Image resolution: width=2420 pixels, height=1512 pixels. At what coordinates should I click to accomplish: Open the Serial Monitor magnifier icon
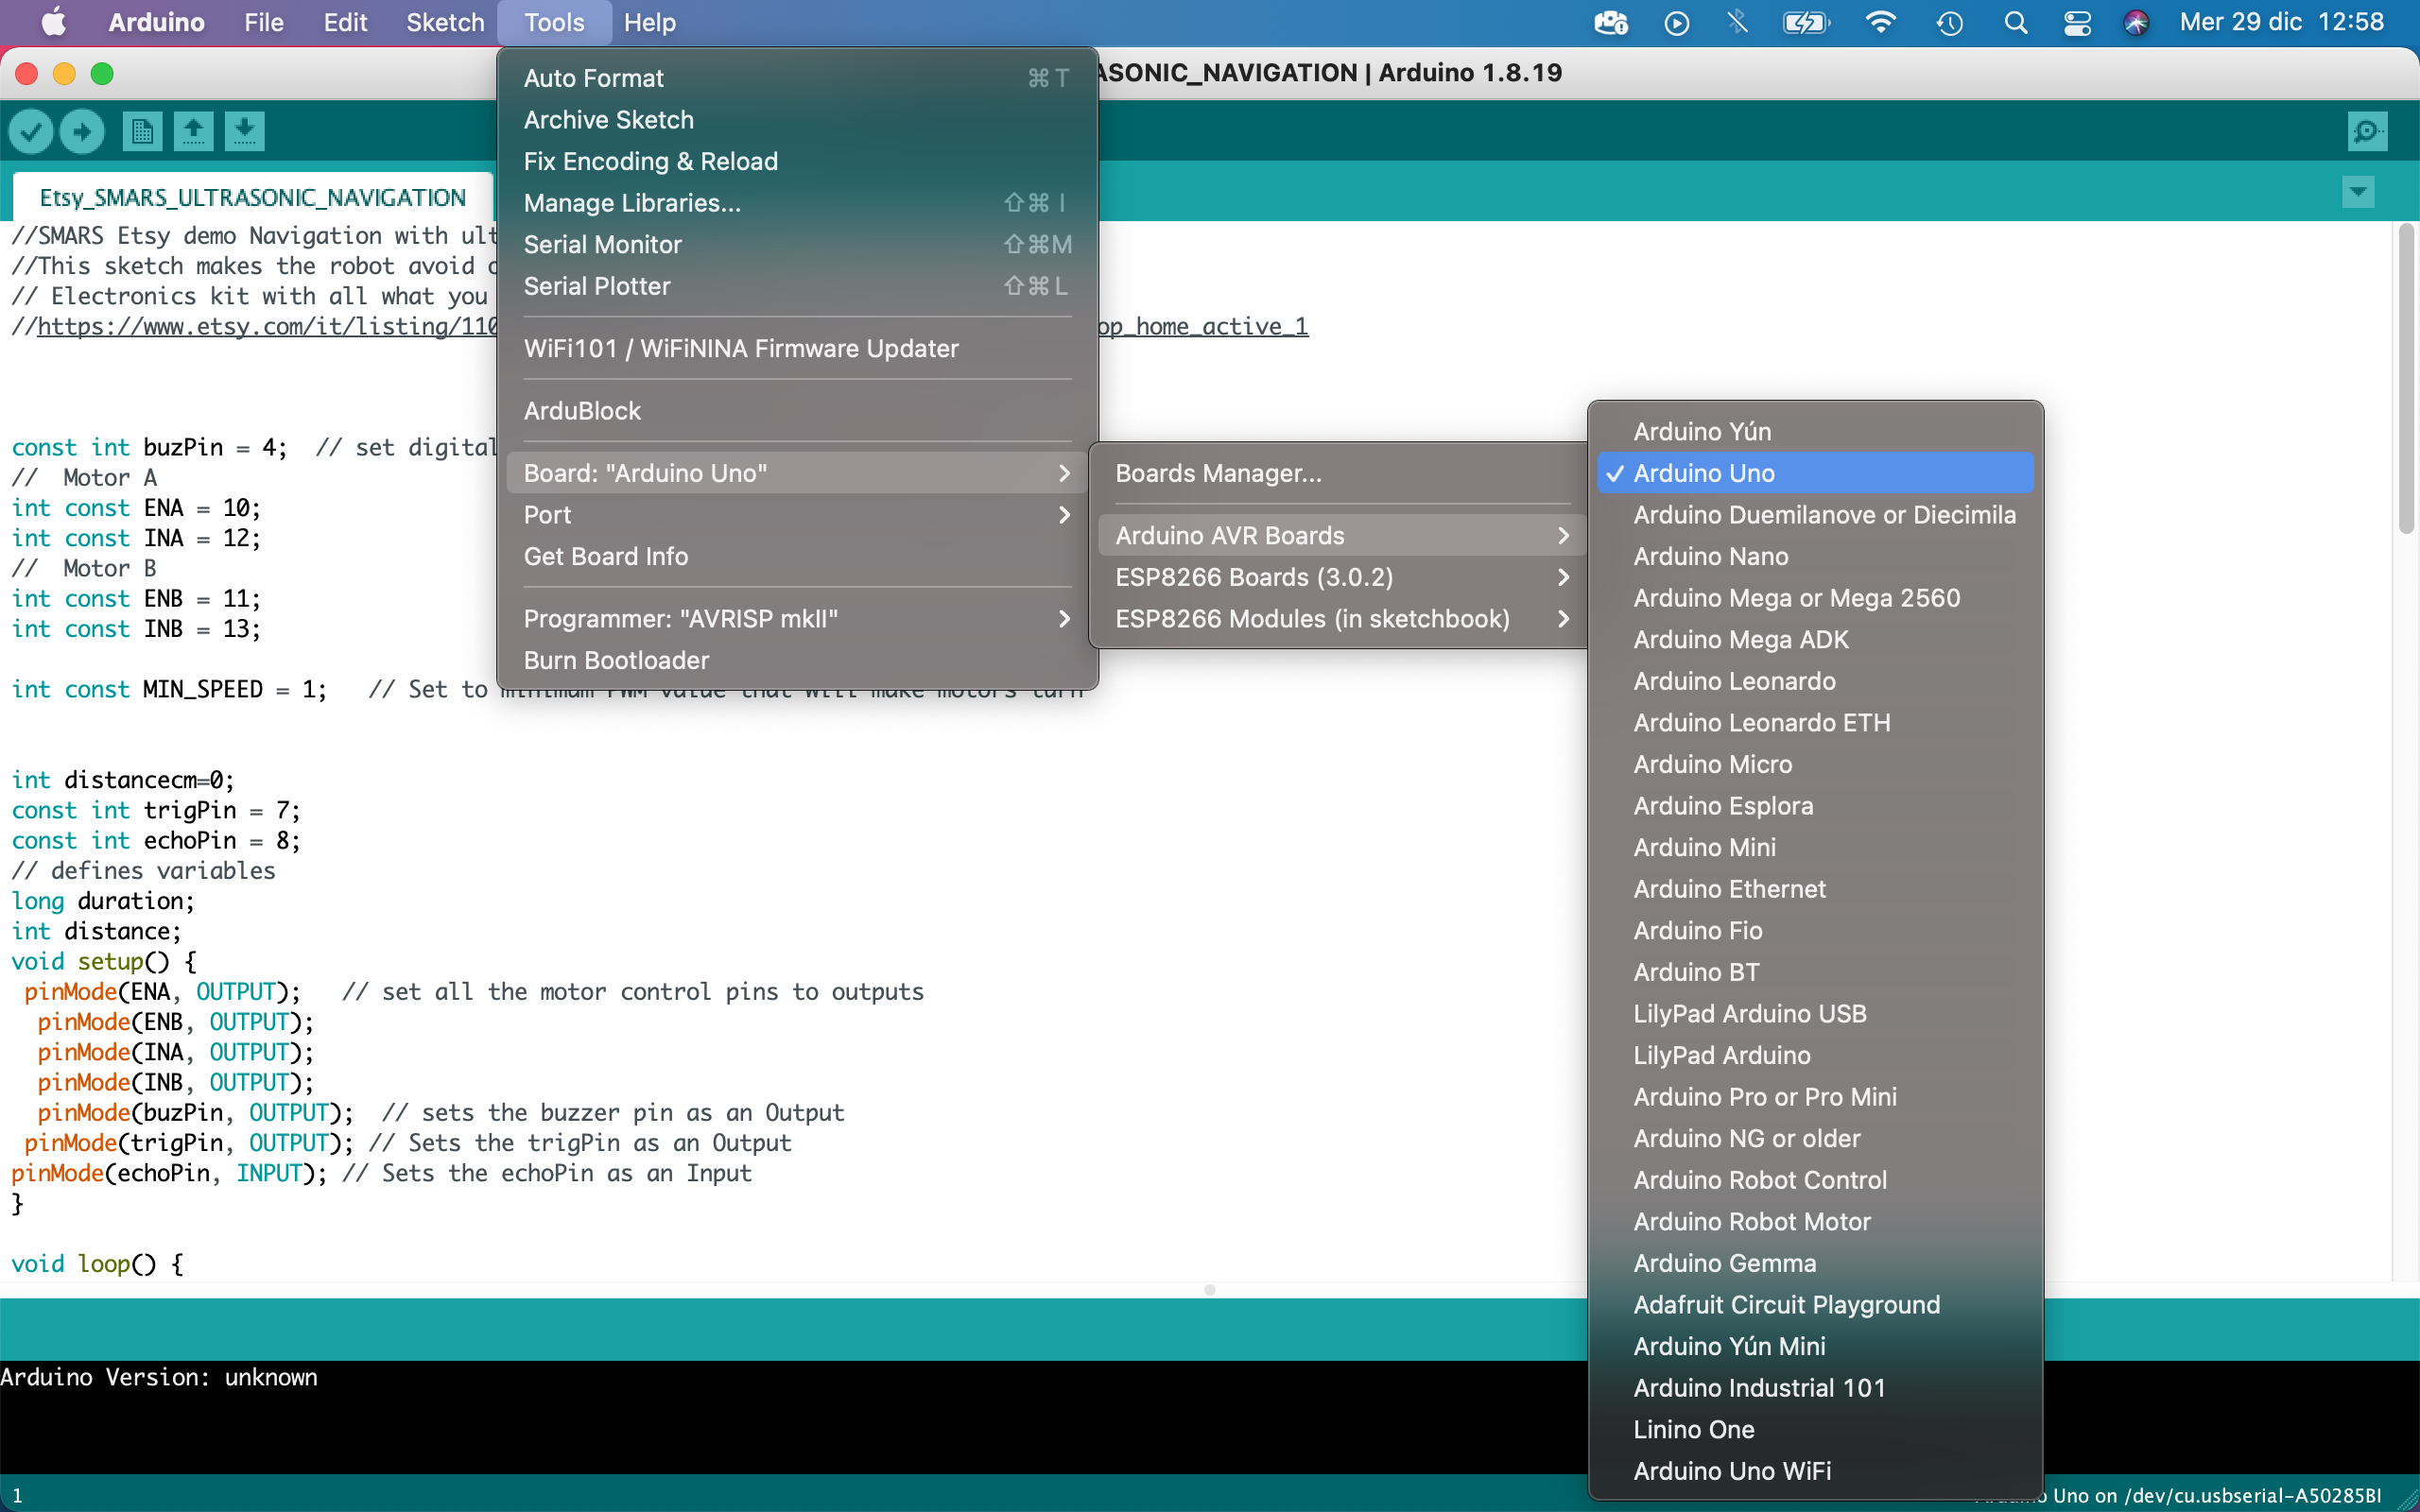click(2367, 131)
